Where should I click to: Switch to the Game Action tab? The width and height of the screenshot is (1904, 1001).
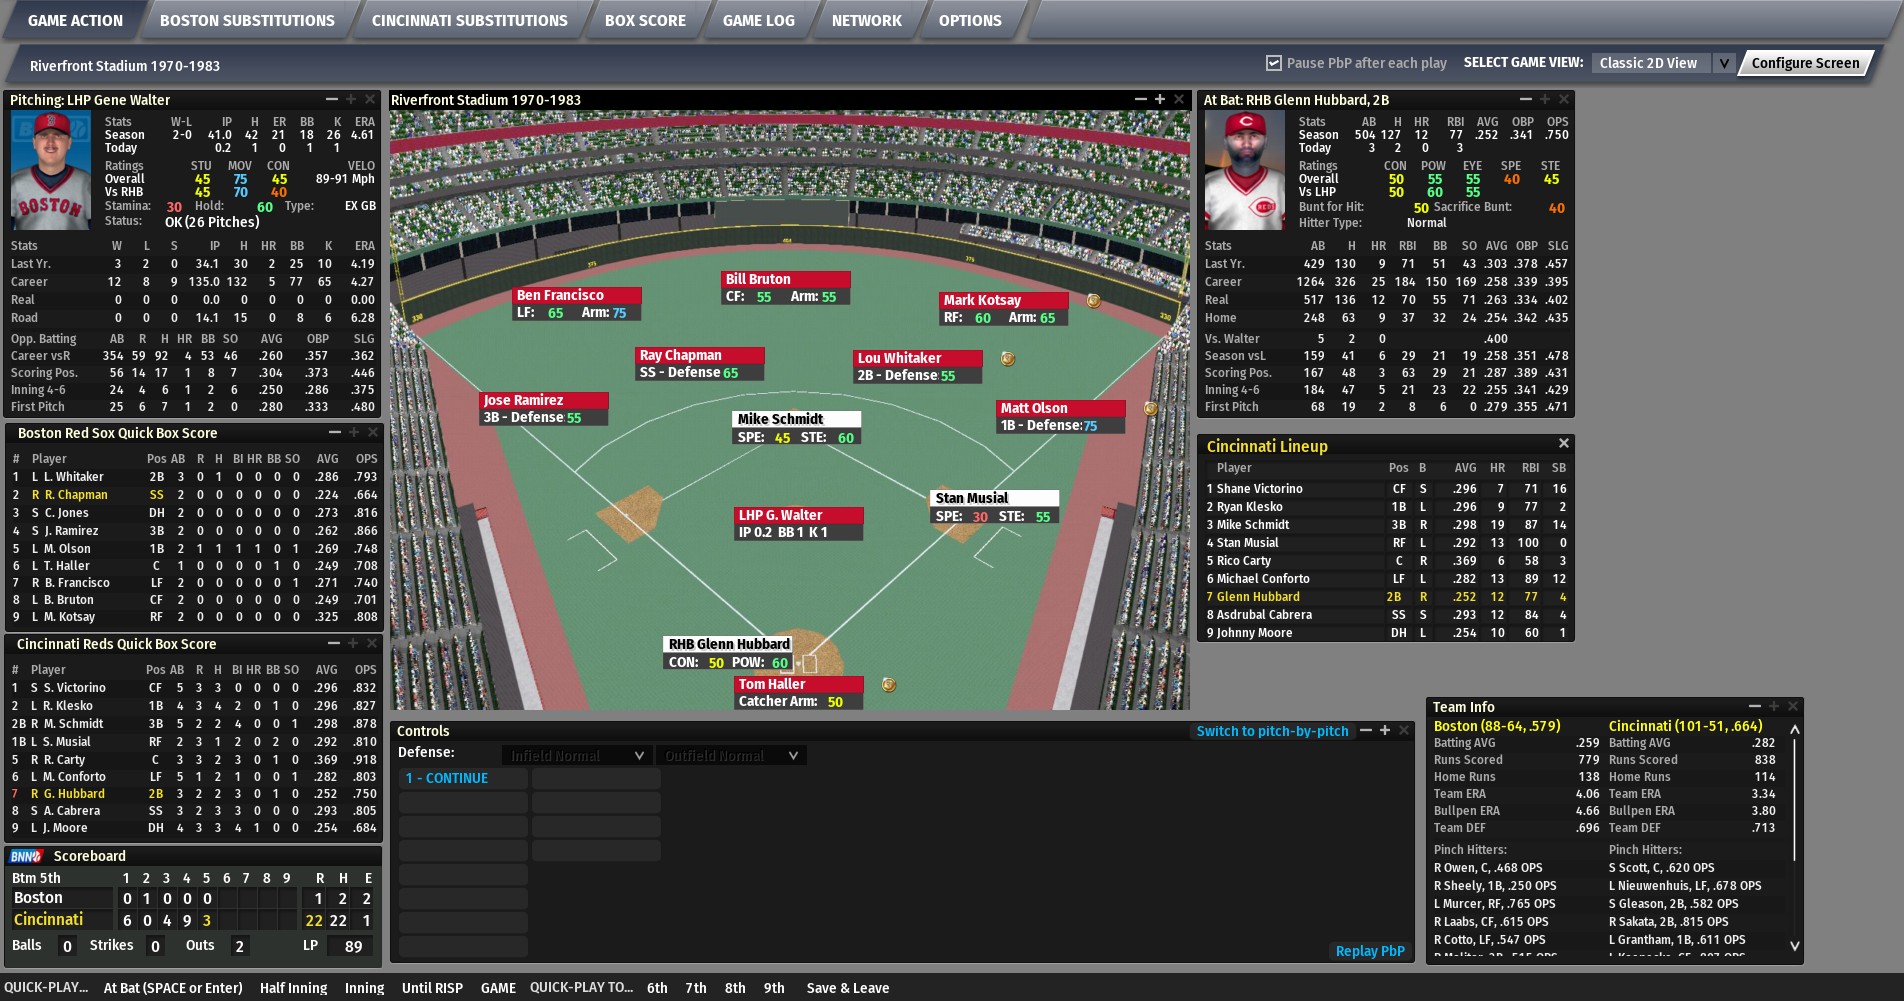75,20
